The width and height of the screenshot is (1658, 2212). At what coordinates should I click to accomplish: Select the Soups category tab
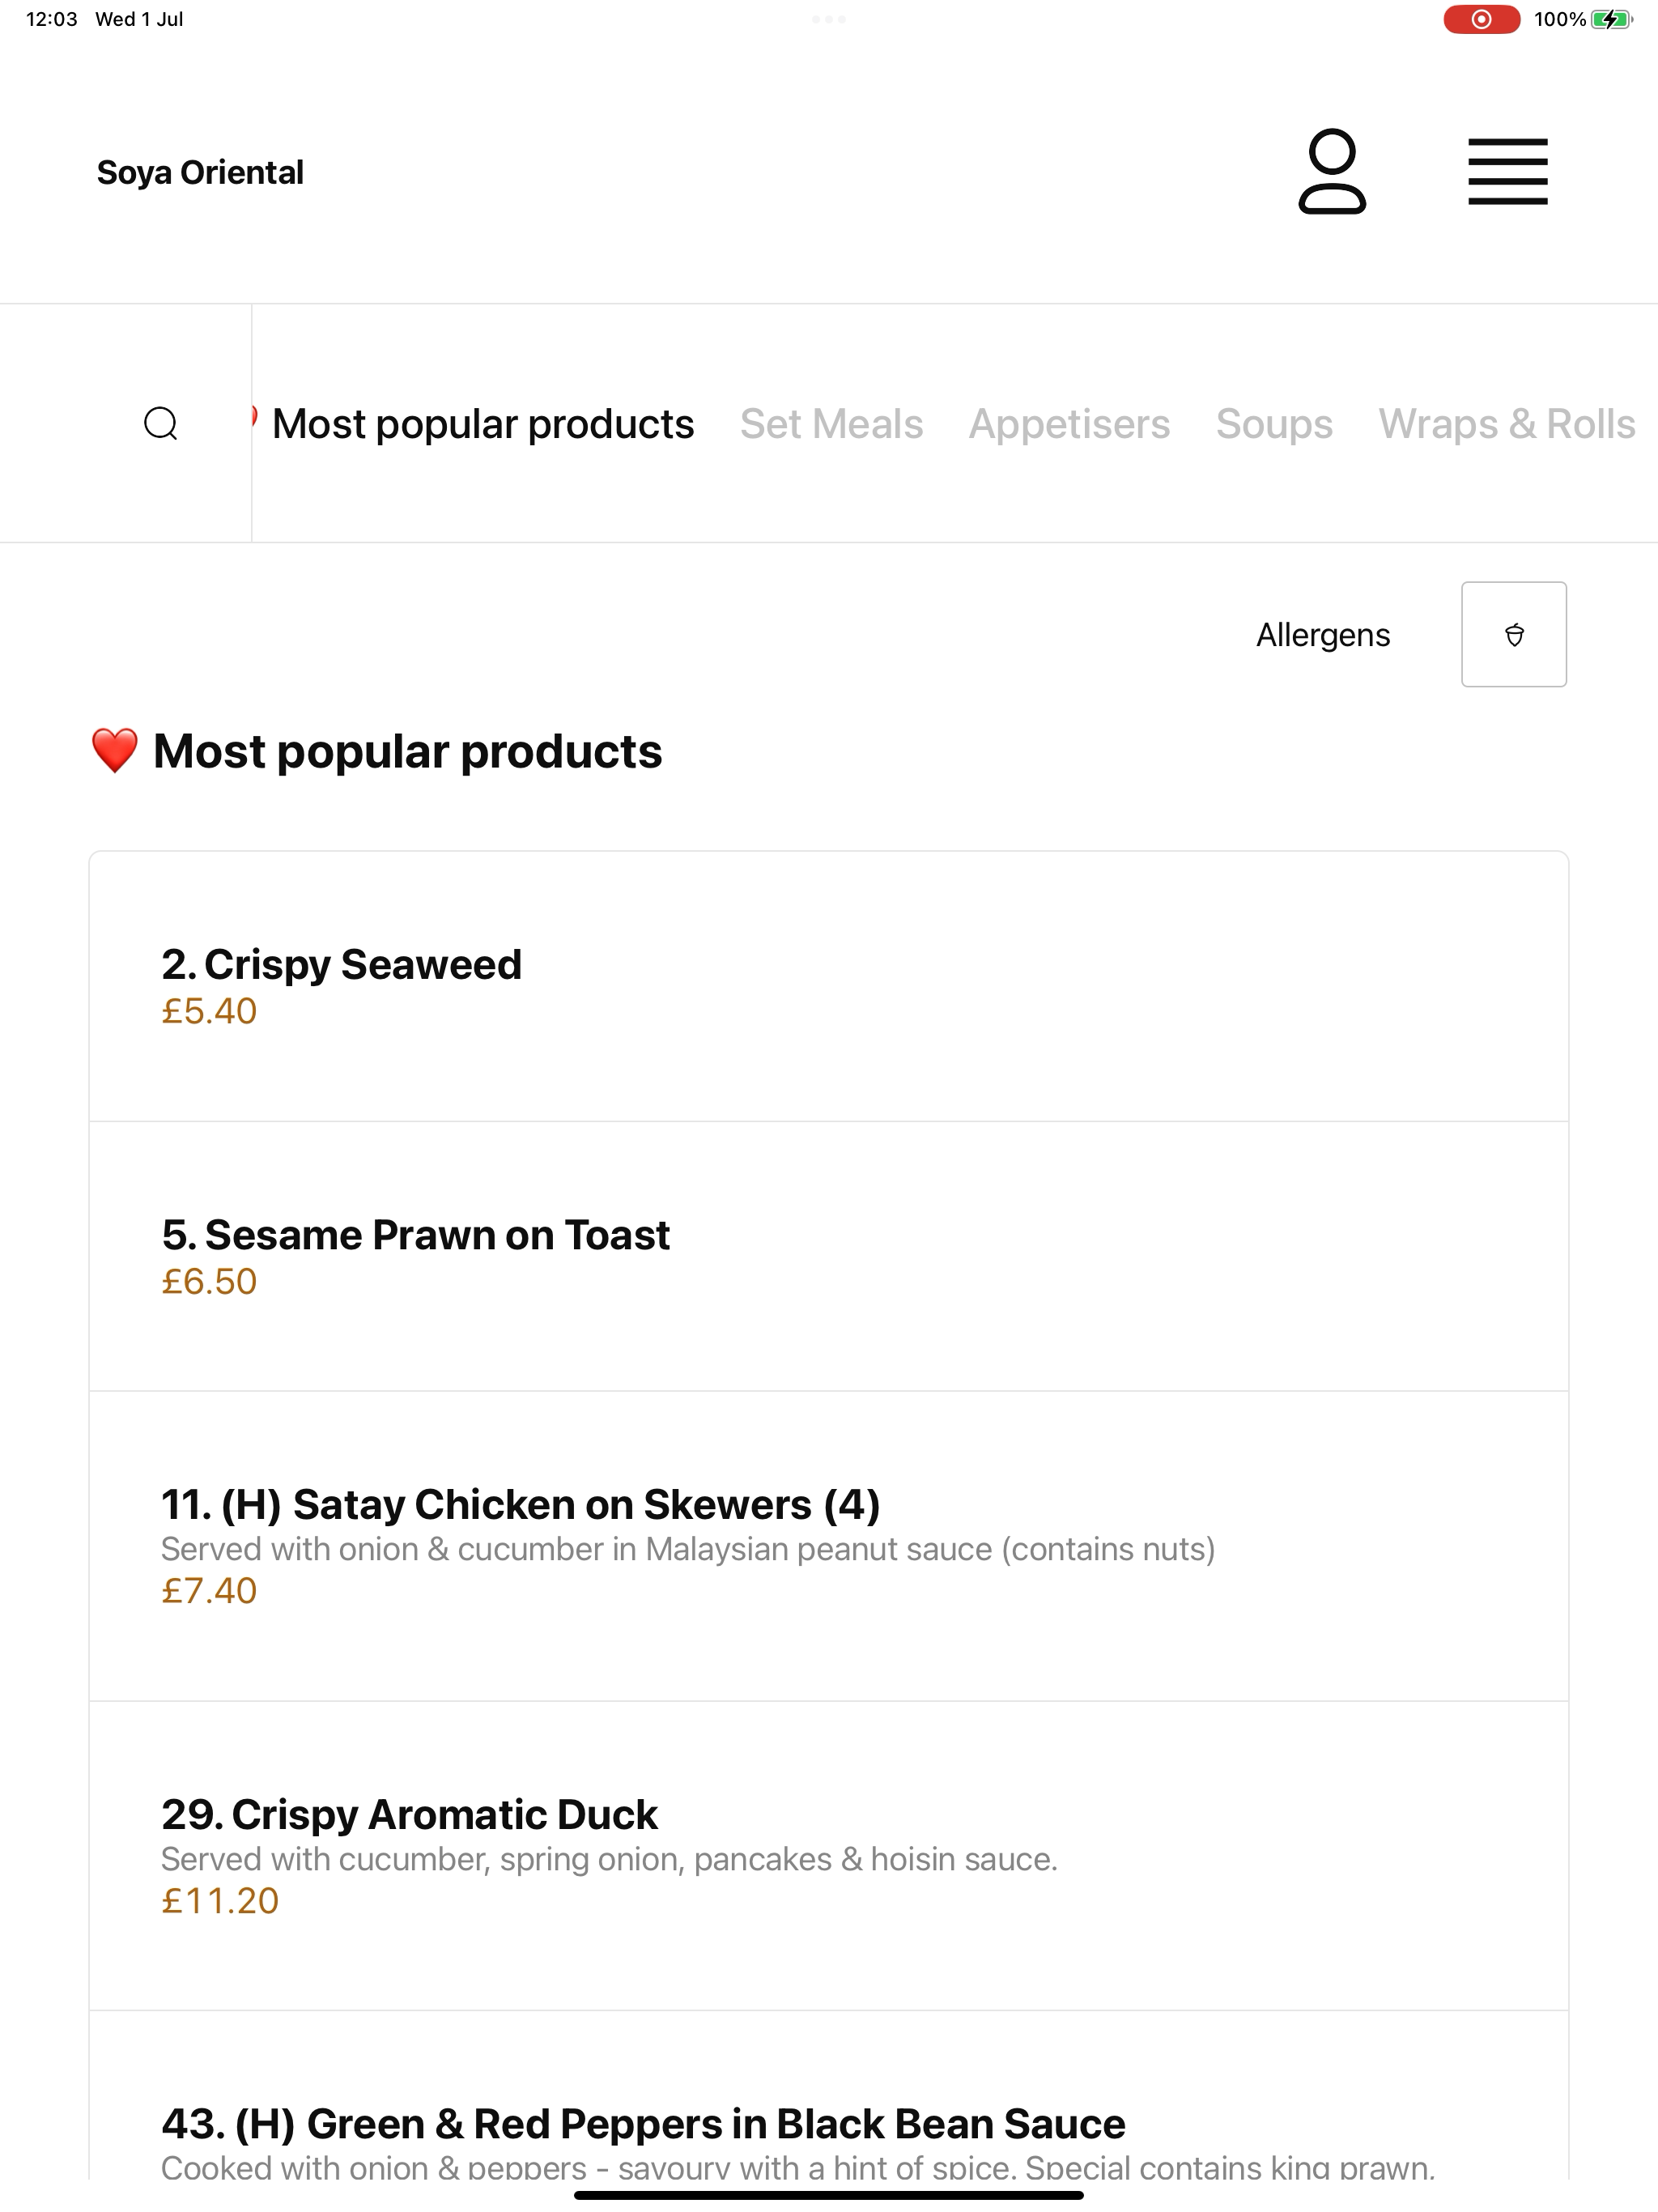1274,424
